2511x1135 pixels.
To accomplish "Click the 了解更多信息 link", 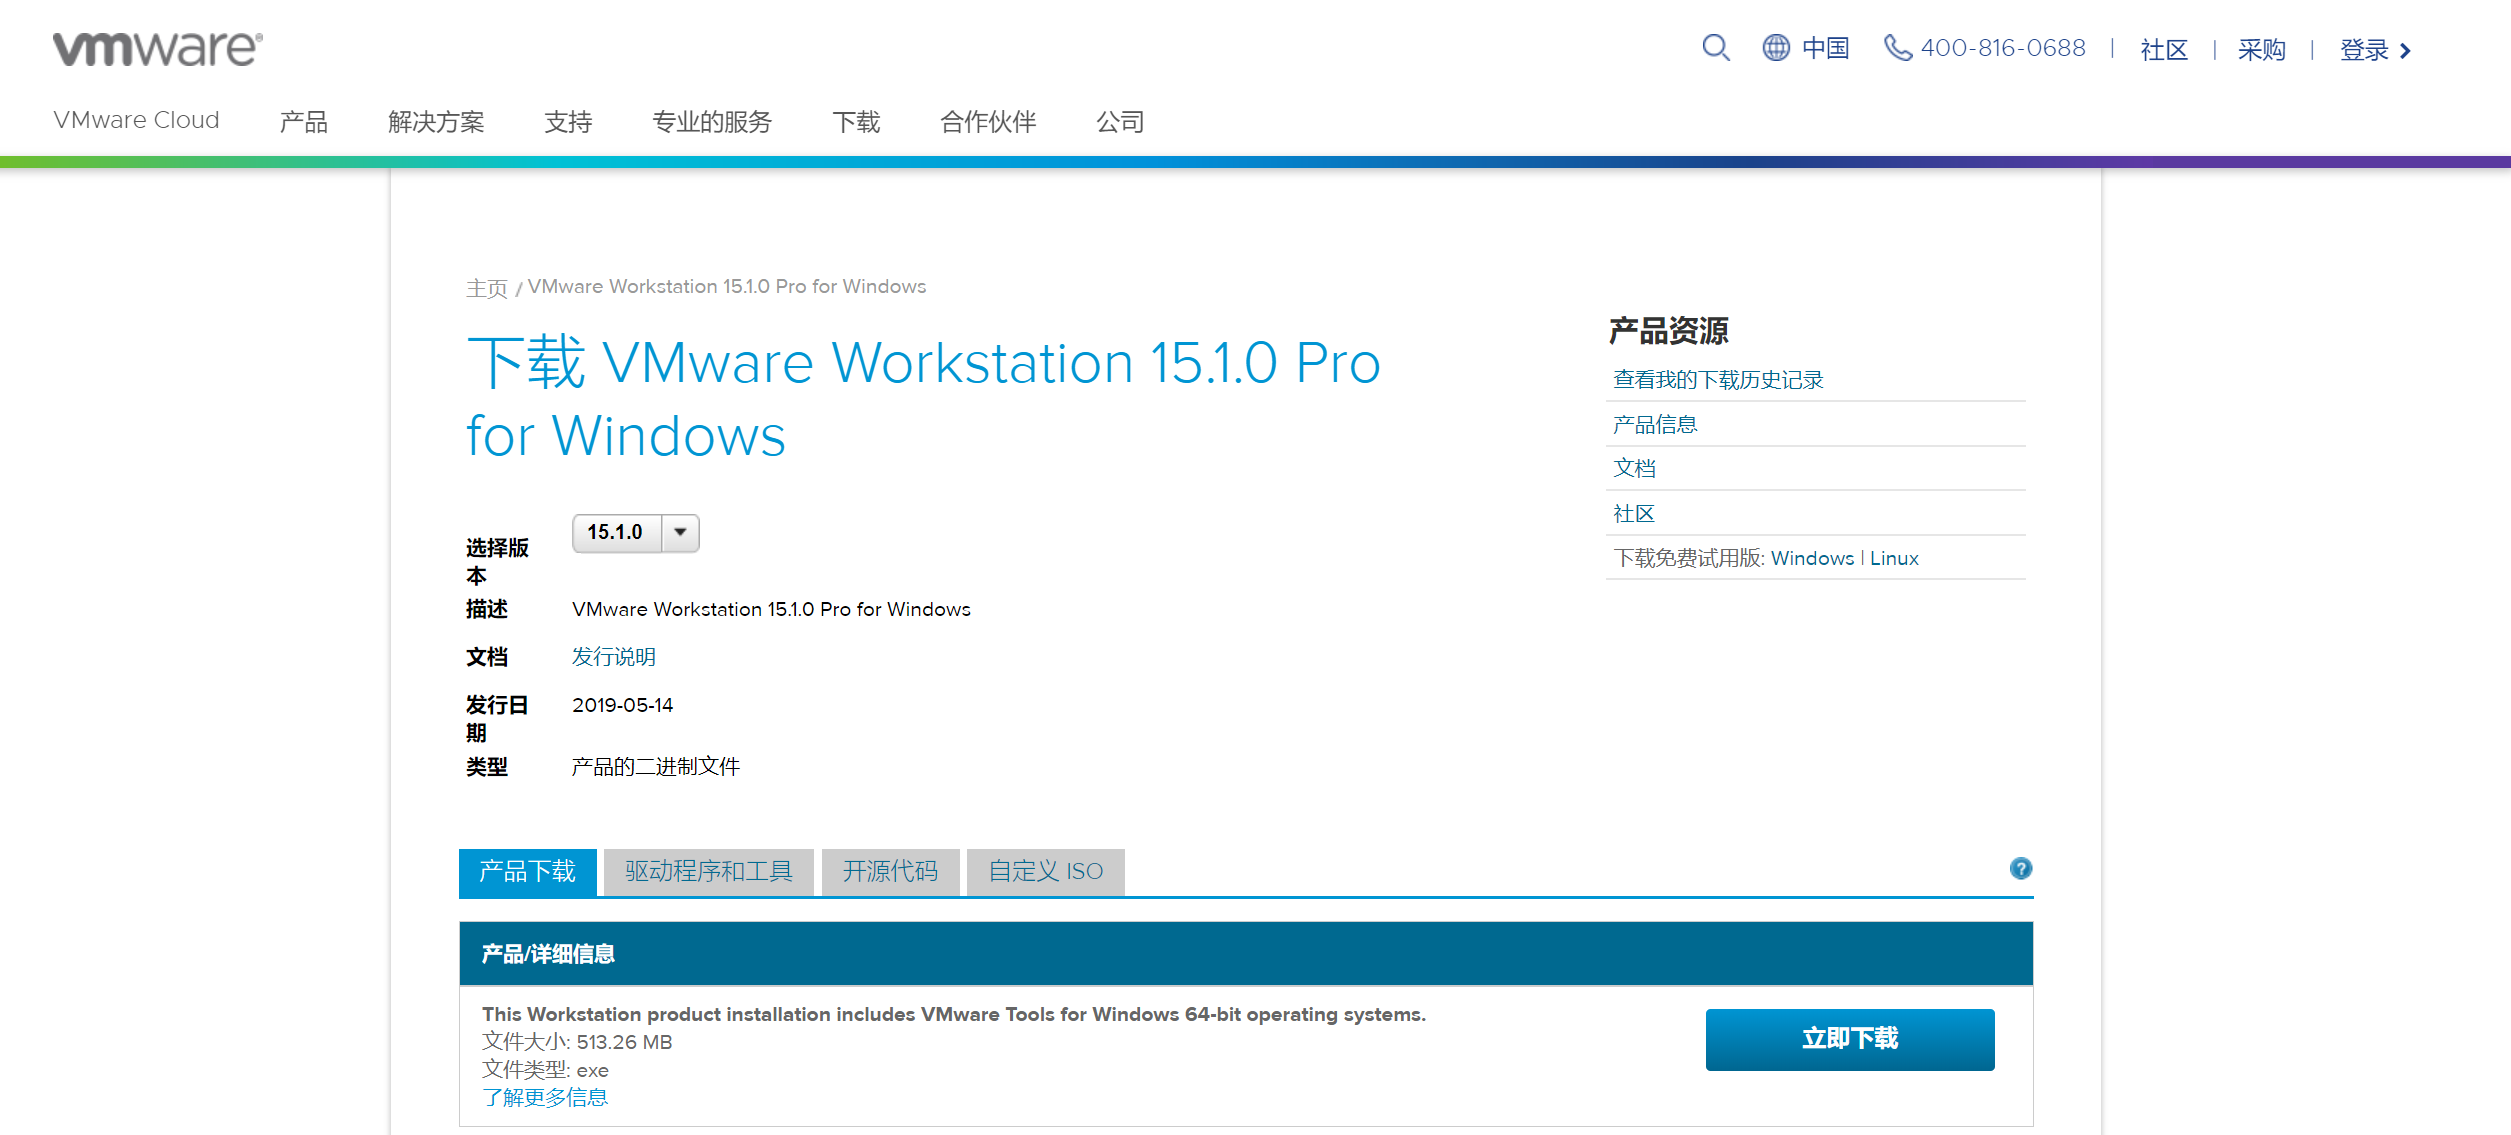I will click(x=545, y=1097).
